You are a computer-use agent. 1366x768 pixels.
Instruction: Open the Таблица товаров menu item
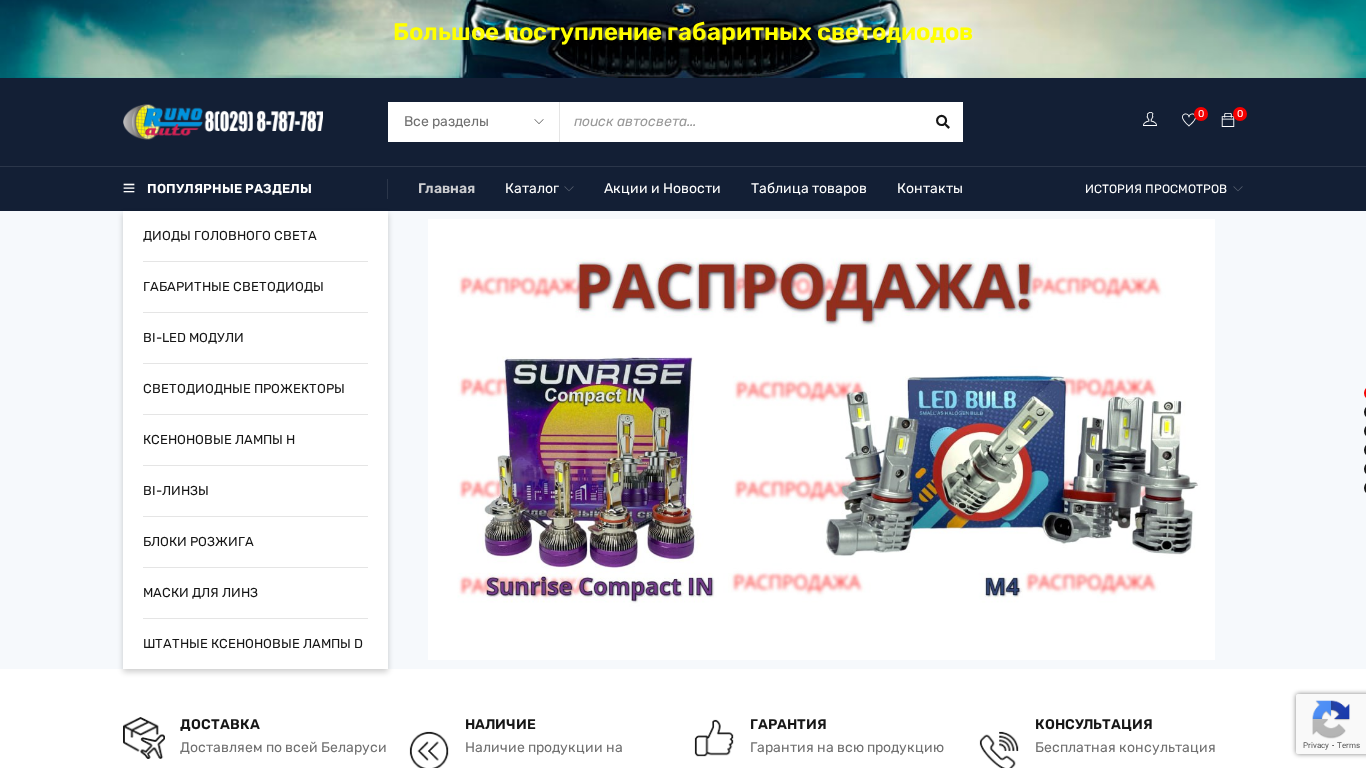pos(809,189)
